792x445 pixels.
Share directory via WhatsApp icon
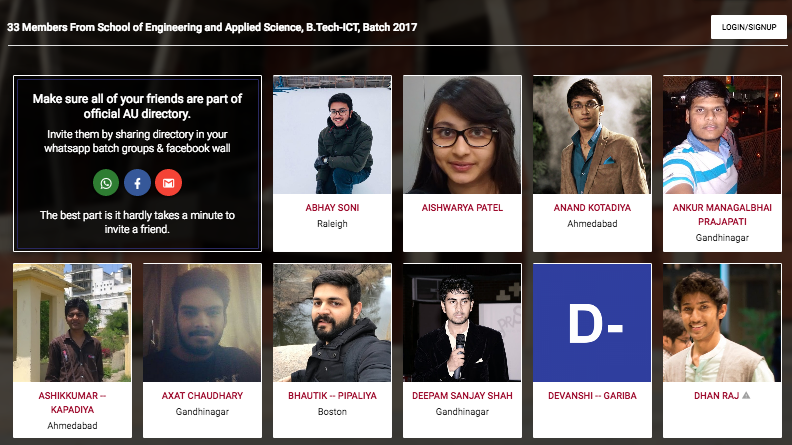[106, 183]
